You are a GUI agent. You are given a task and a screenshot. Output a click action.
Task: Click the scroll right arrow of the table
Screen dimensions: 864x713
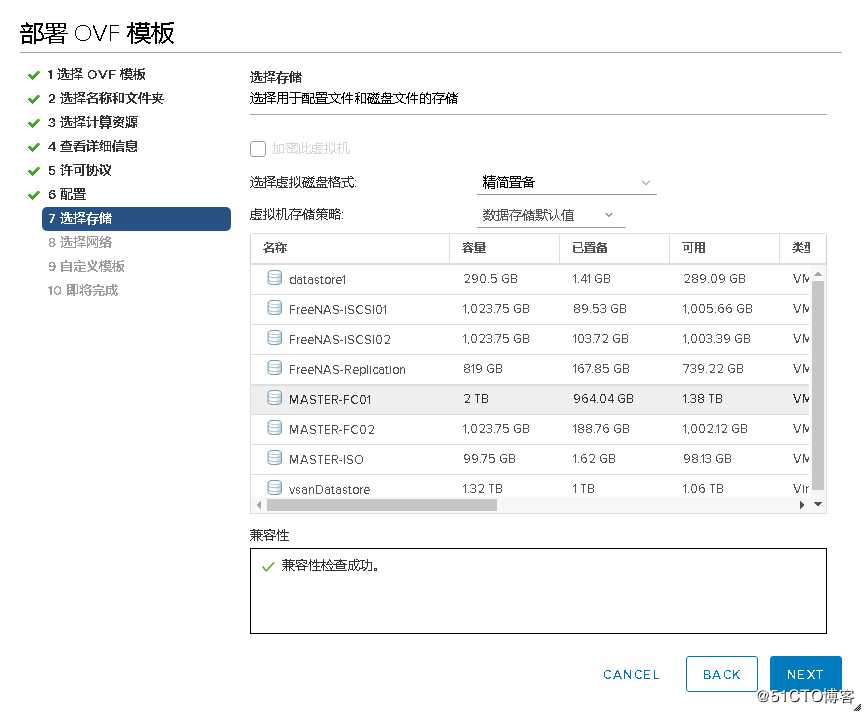tap(802, 505)
